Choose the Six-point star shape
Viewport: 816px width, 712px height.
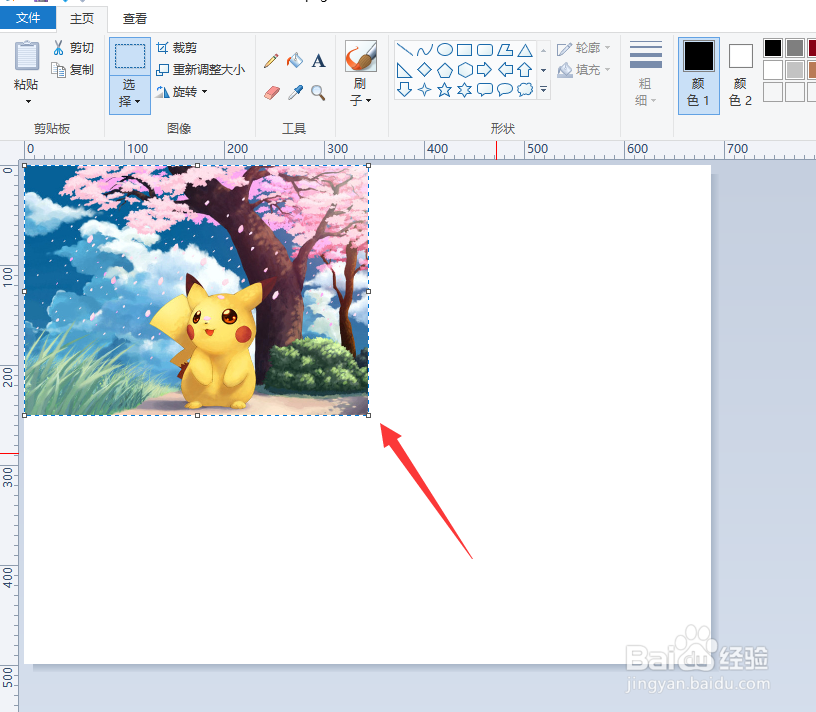[464, 90]
